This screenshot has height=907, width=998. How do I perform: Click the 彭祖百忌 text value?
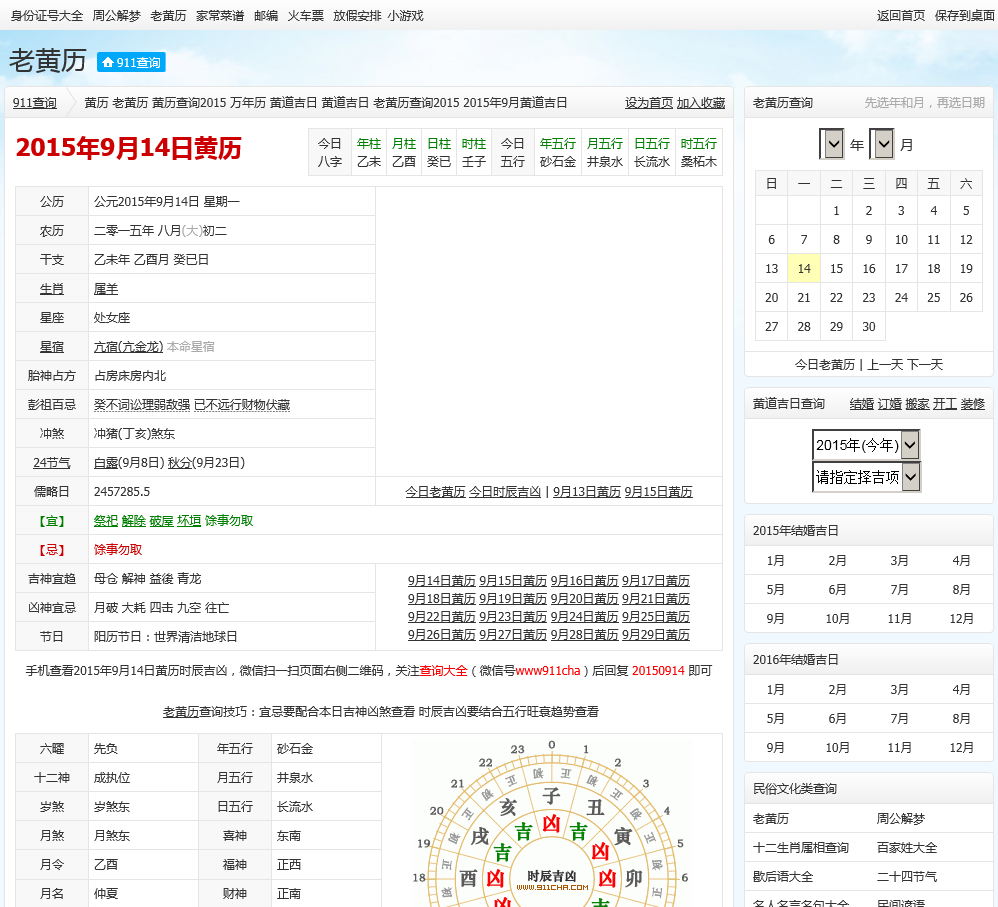pos(192,405)
